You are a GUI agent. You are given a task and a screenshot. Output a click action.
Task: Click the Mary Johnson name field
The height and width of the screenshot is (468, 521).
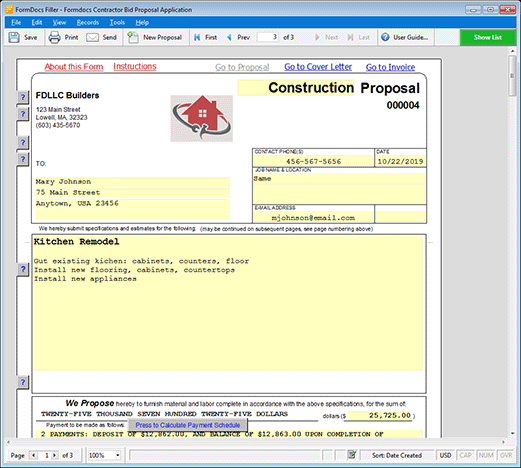click(132, 182)
